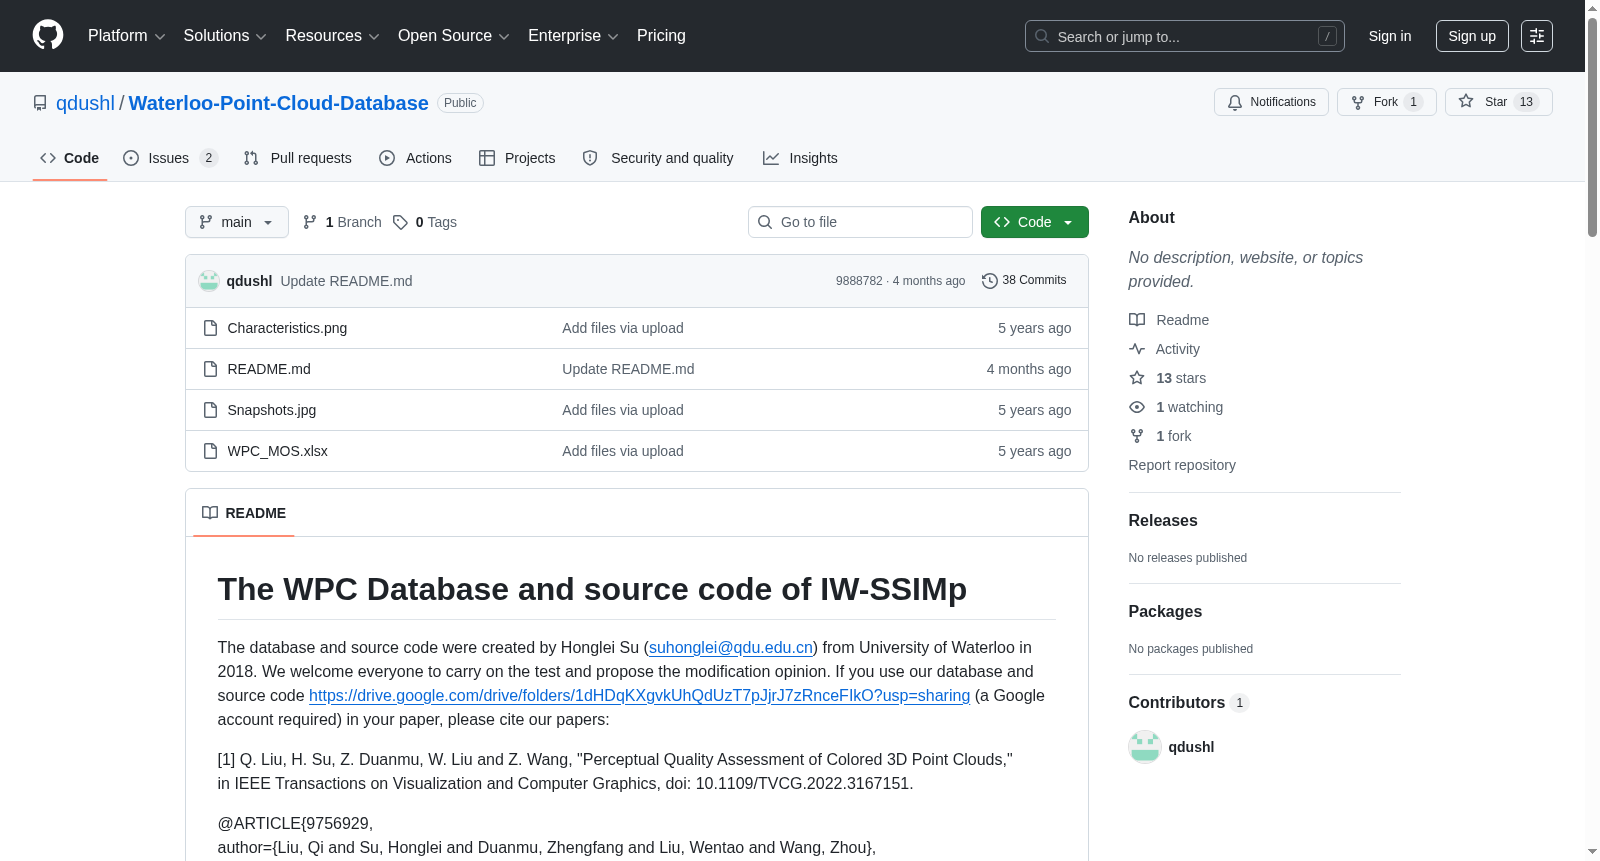Image resolution: width=1600 pixels, height=861 pixels.
Task: Expand the Platform menu
Action: (x=127, y=36)
